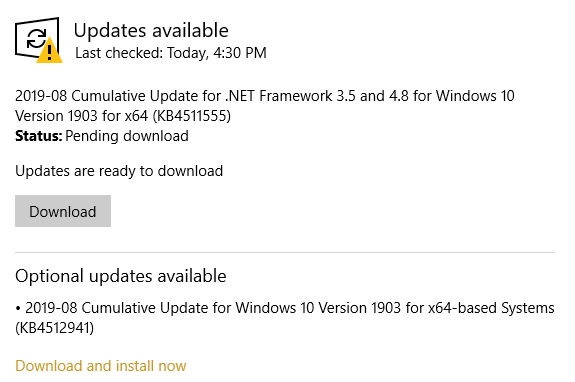Image resolution: width=575 pixels, height=382 pixels.
Task: Click the 'Updates are ready to download' message
Action: (x=119, y=171)
